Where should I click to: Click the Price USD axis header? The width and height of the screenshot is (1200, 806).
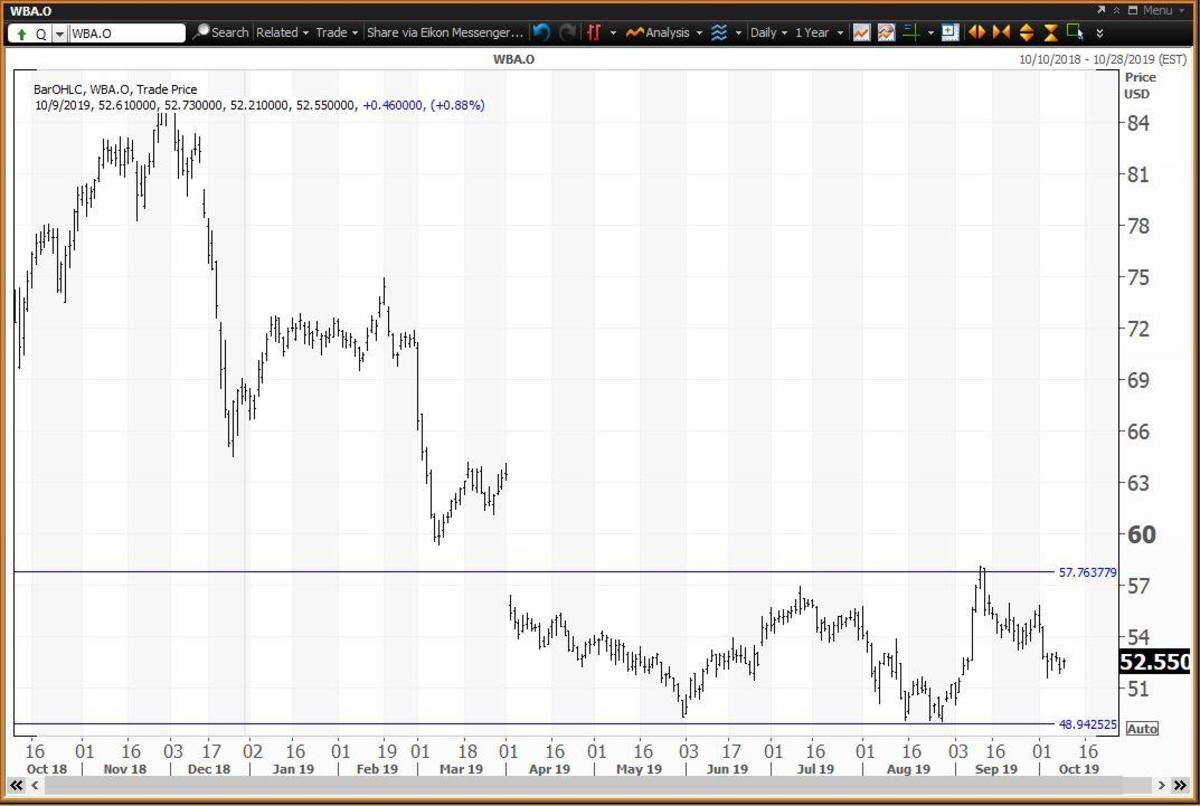[1140, 85]
